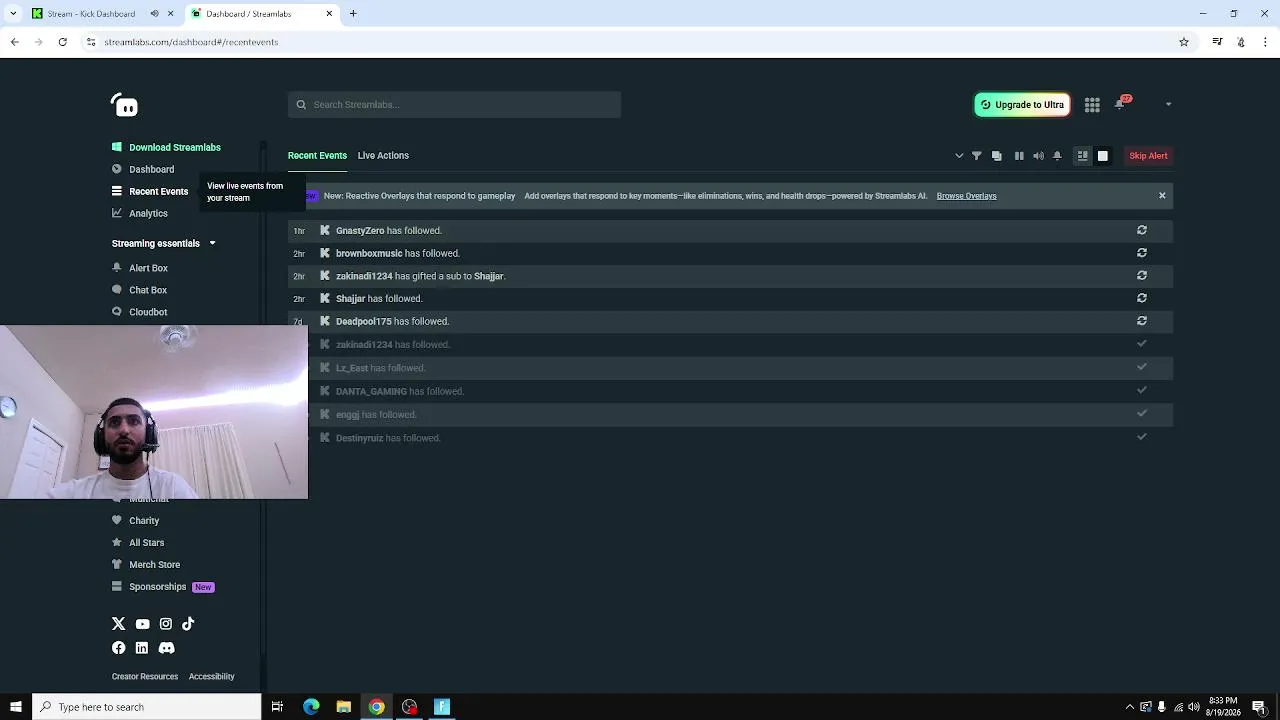Image resolution: width=1280 pixels, height=720 pixels.
Task: Click the checkmark on the DANTA_GAMING row
Action: (1141, 390)
